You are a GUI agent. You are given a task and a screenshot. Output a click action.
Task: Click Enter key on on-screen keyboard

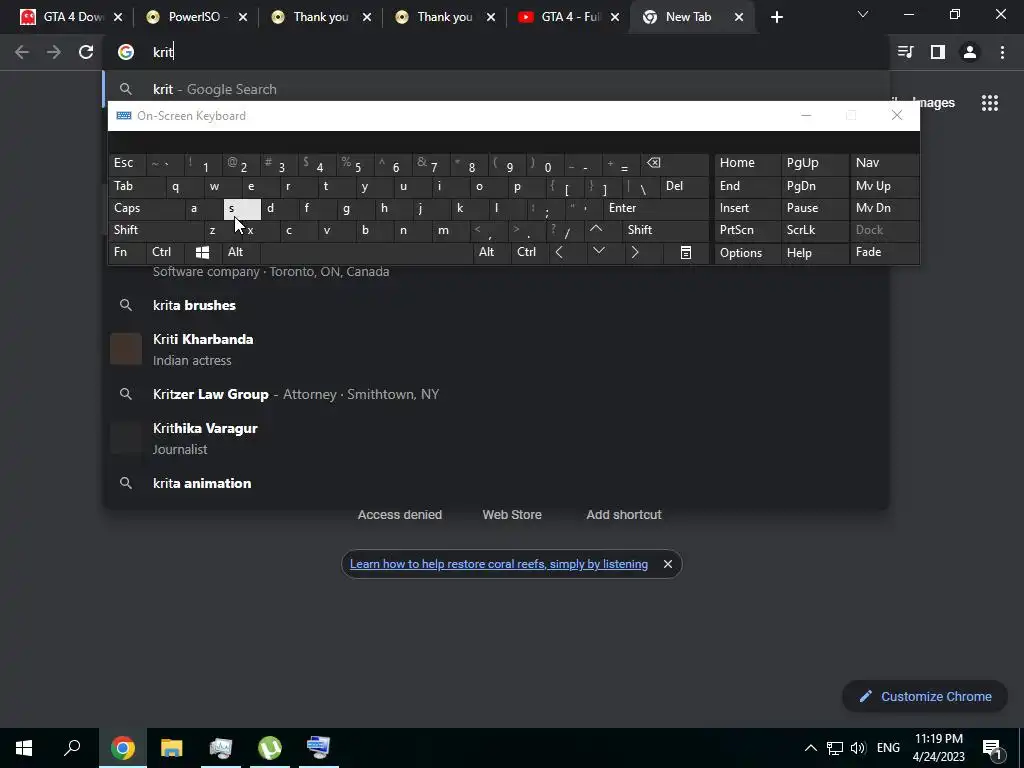tap(656, 208)
